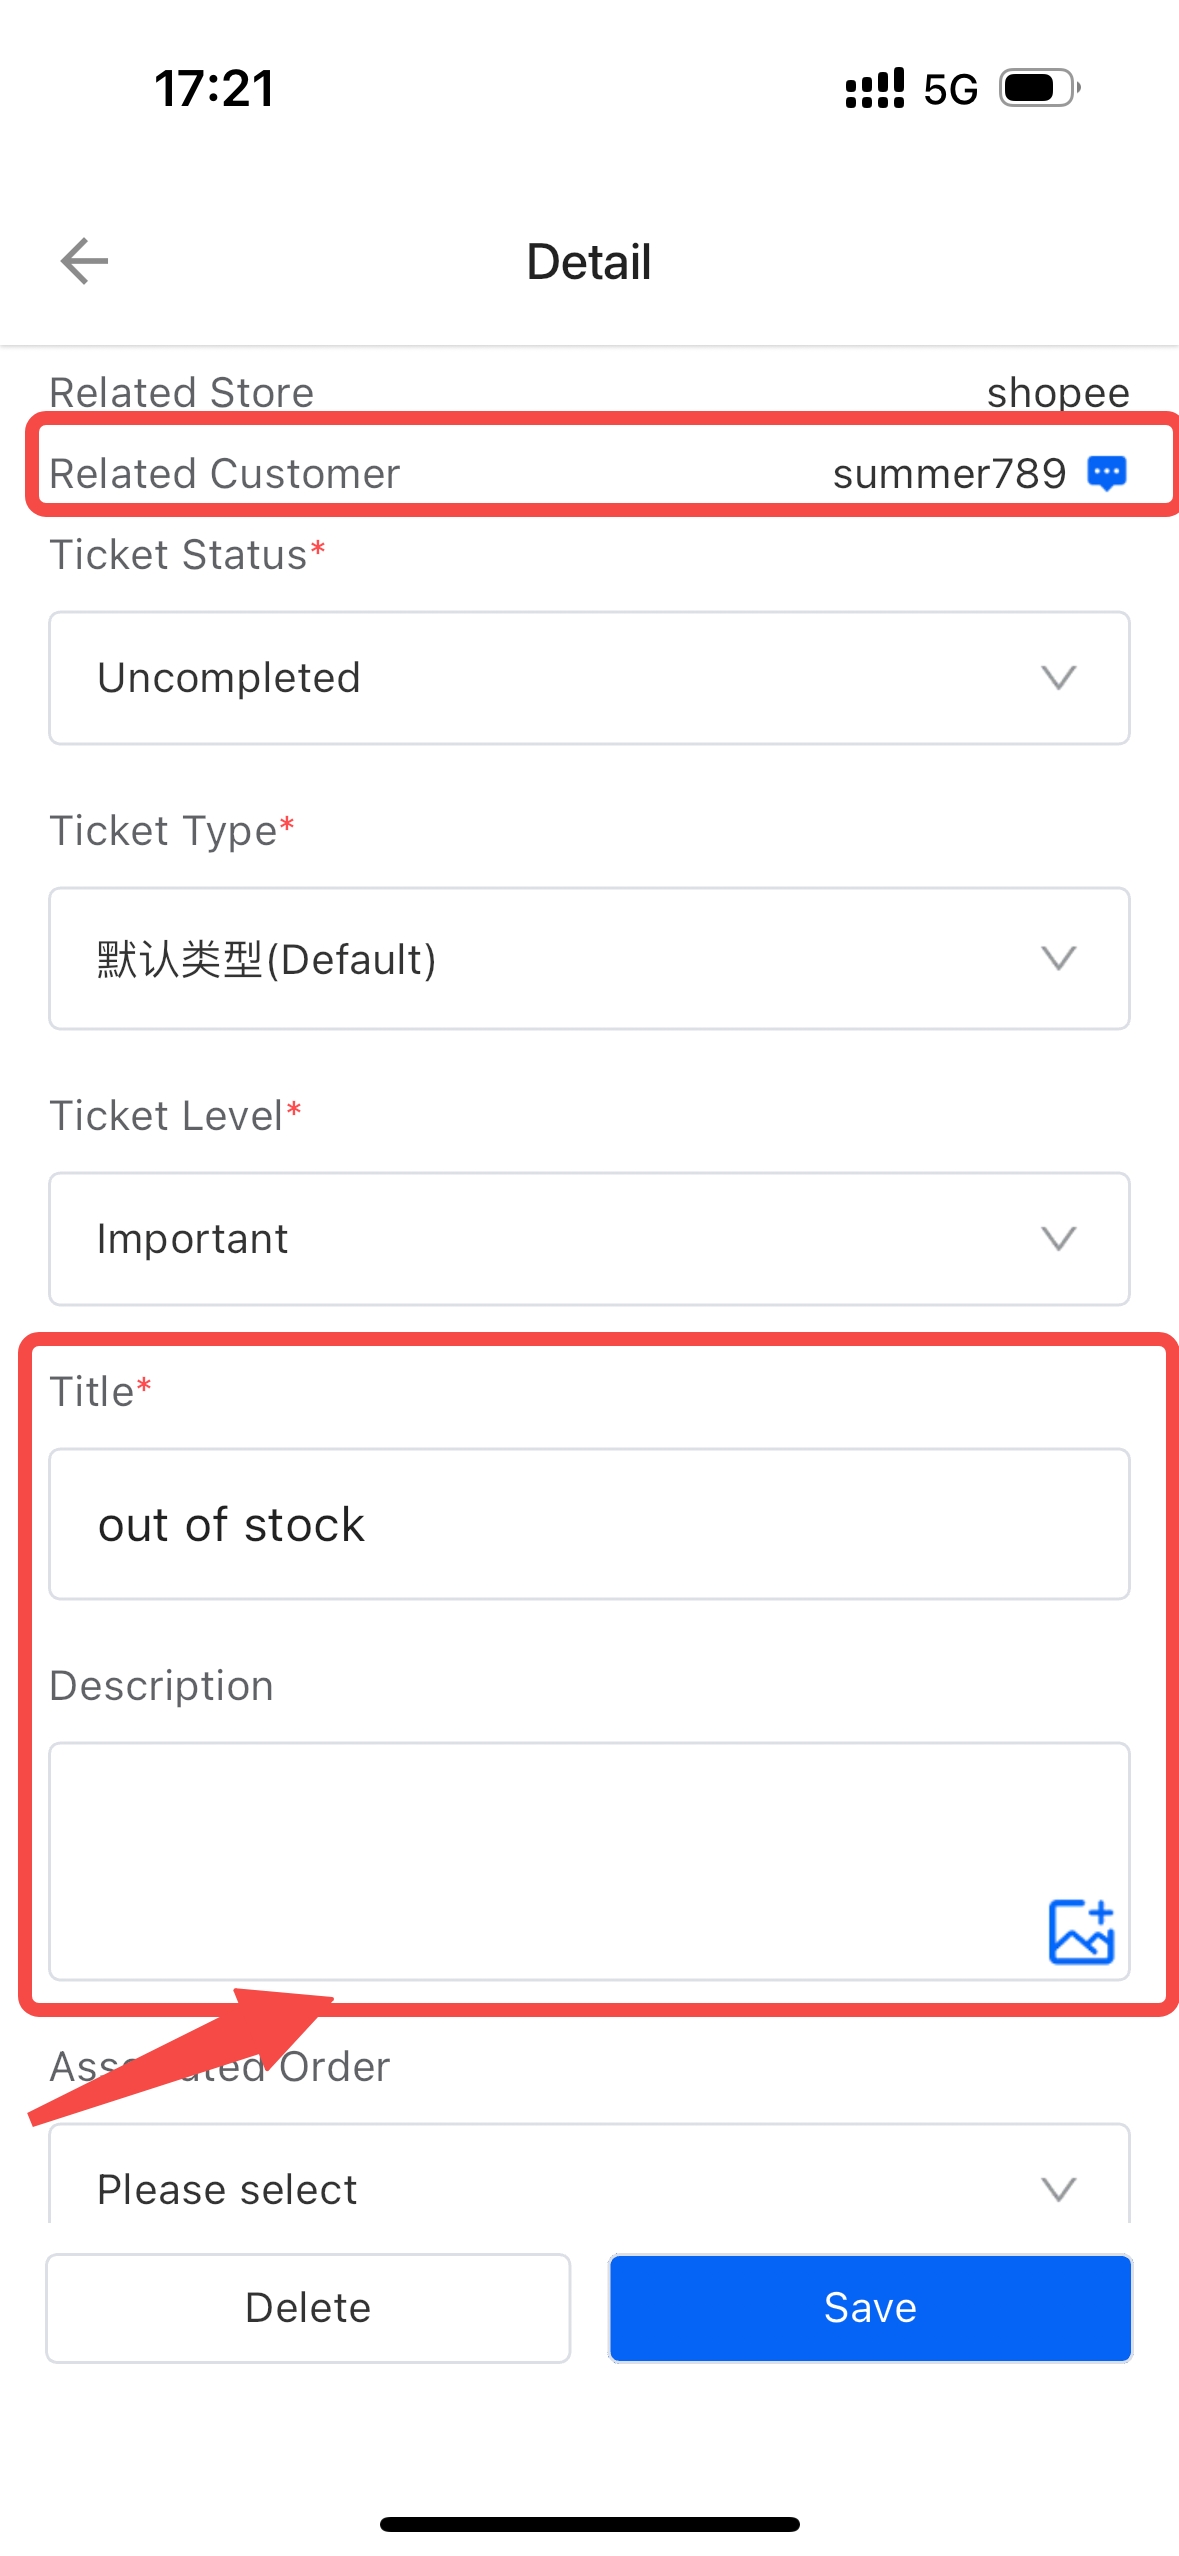Screen dimensions: 1179x2556
Task: Tap the Detail page title
Action: point(589,262)
